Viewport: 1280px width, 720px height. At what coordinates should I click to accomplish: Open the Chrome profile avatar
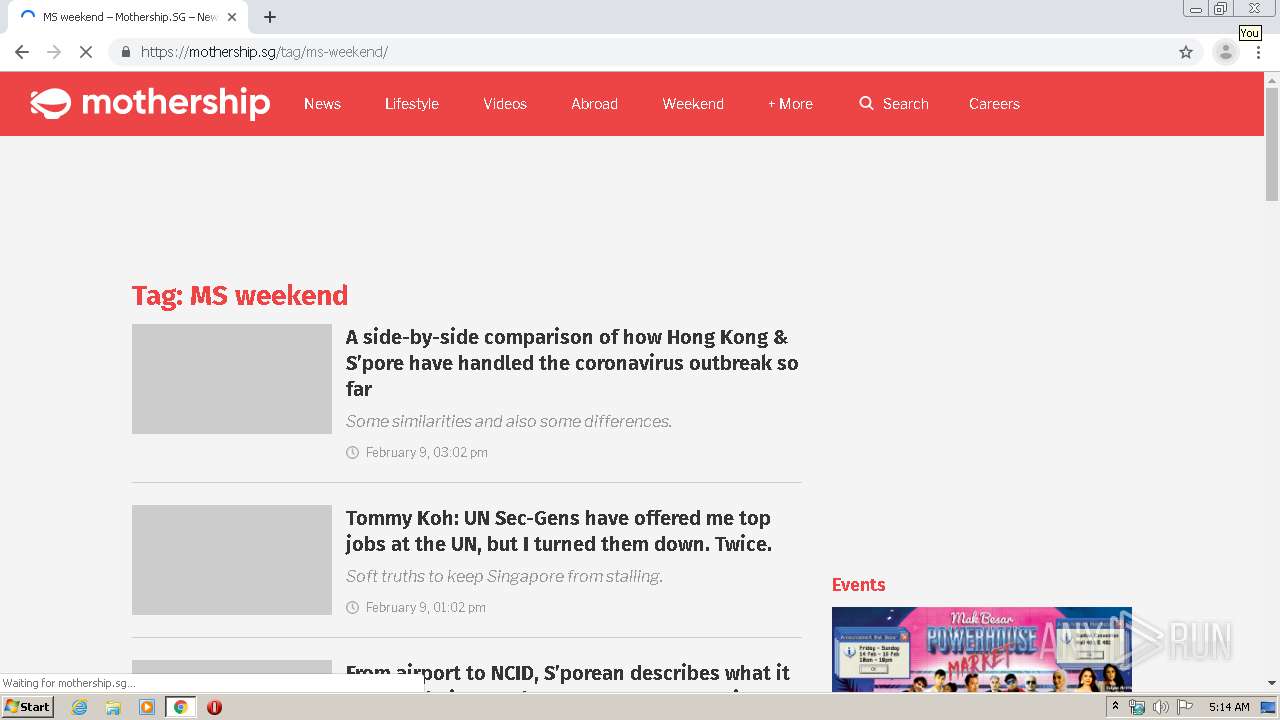[1225, 52]
